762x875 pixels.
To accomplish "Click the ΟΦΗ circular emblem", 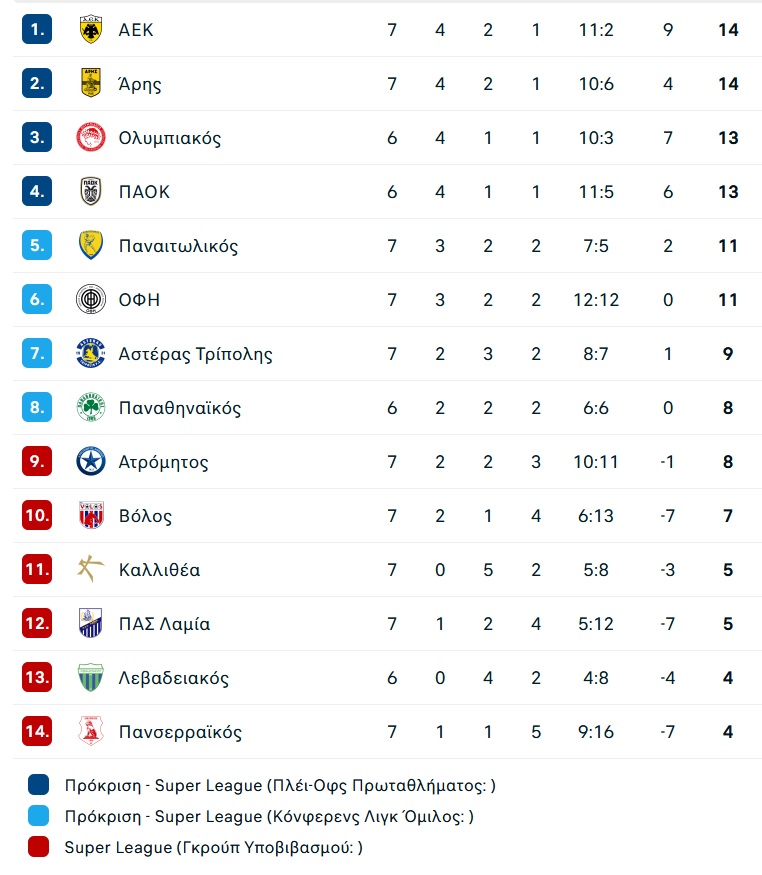I will click(x=91, y=299).
